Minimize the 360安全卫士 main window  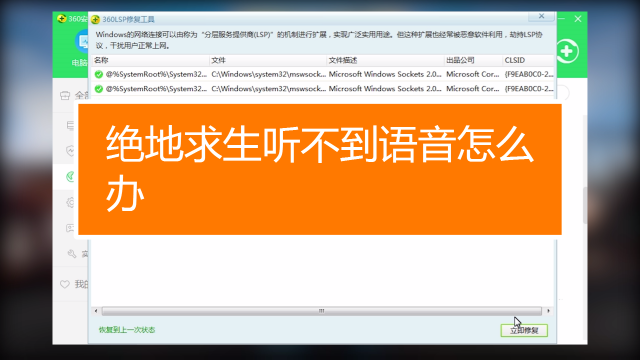[x=562, y=19]
